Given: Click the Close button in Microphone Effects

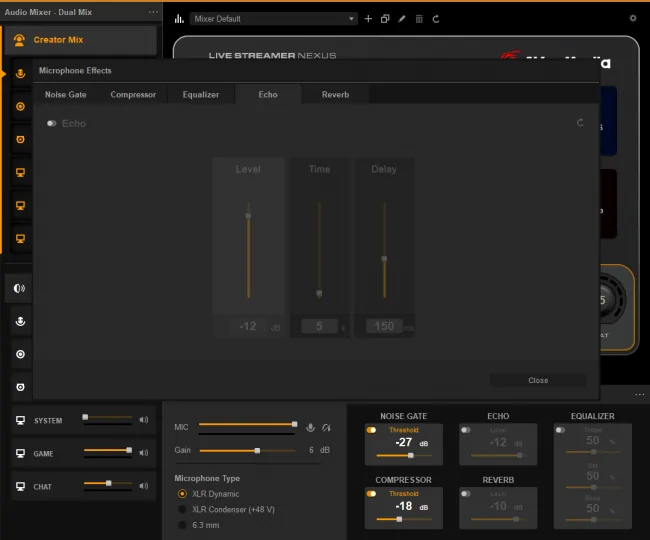Looking at the screenshot, I should [538, 380].
